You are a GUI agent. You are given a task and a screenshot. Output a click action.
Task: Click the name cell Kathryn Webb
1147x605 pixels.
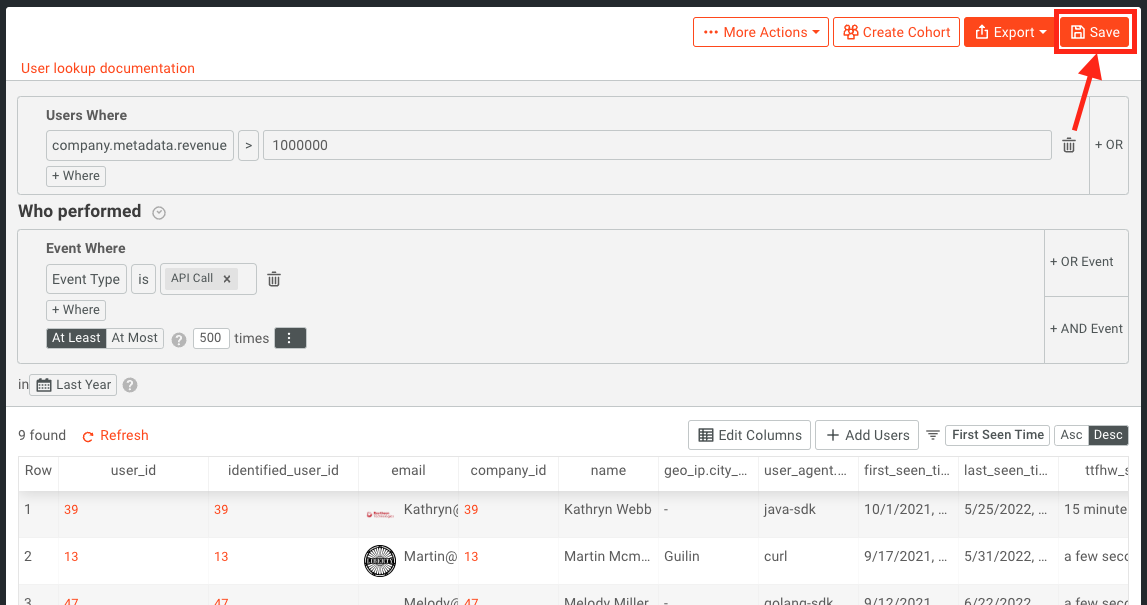(x=608, y=510)
